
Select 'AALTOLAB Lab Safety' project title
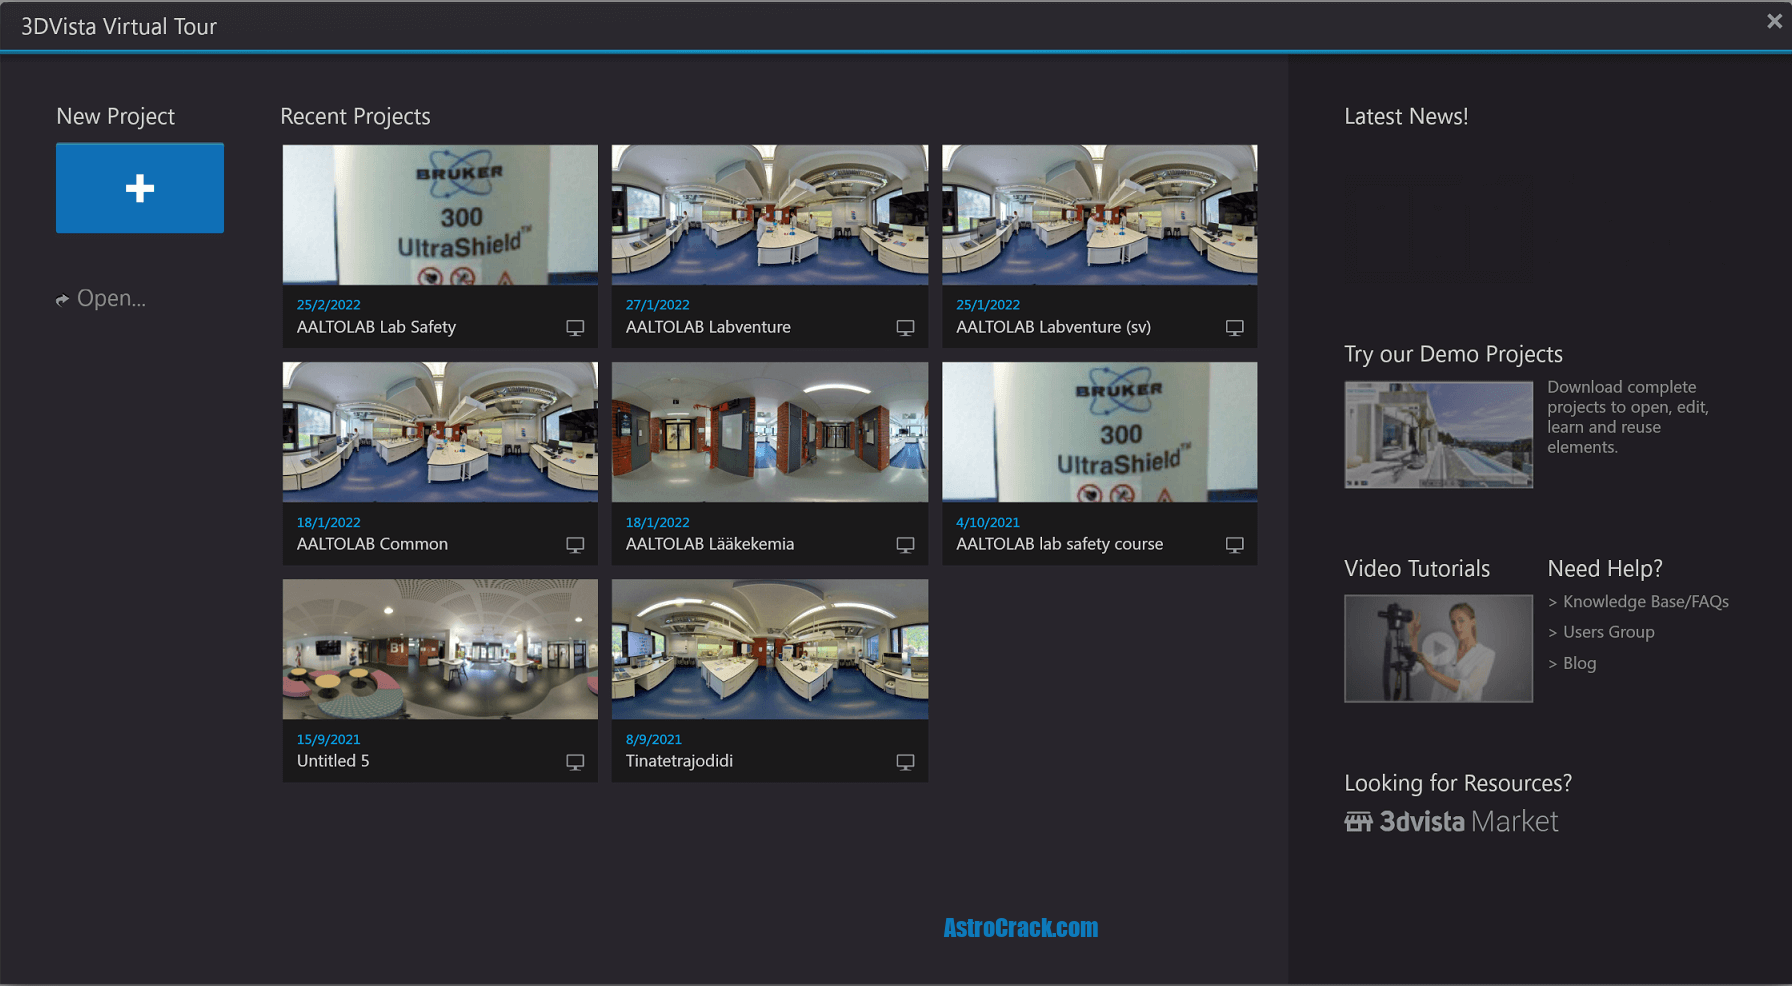(x=376, y=327)
